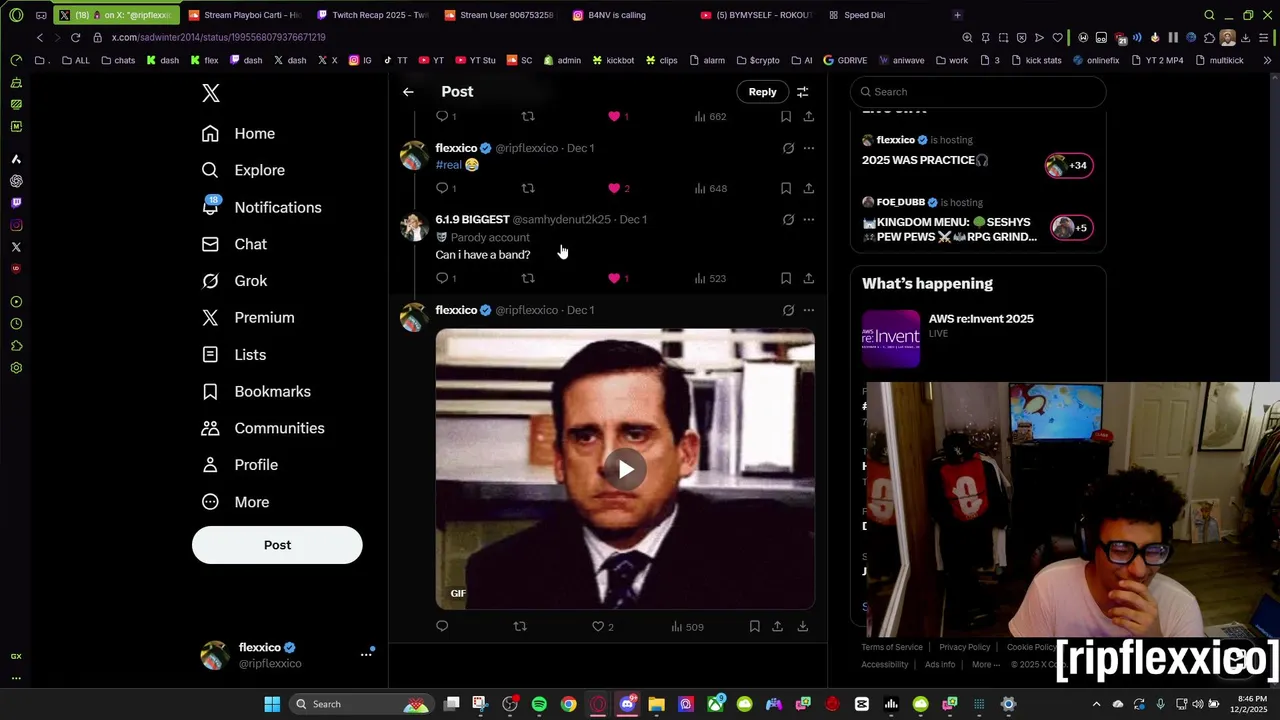The image size is (1280, 720).
Task: Open Home in the left navigation
Action: coord(238,134)
